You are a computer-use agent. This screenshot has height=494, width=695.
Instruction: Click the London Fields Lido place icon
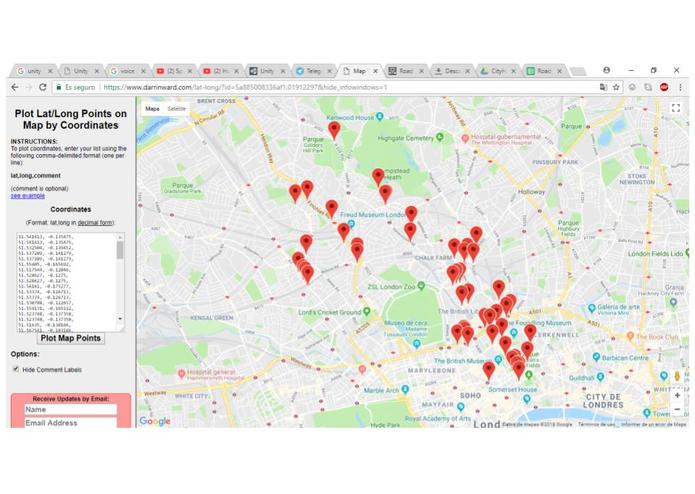tap(687, 253)
